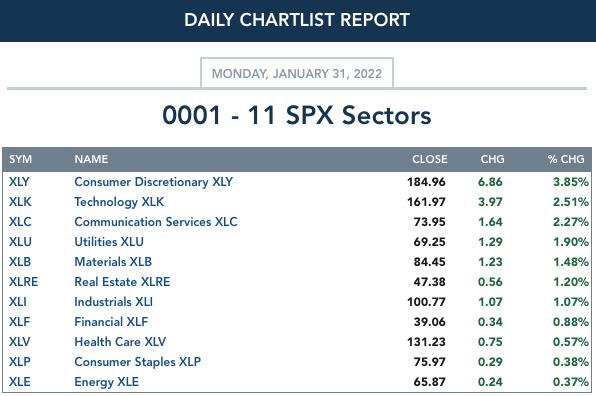Image resolution: width=596 pixels, height=396 pixels.
Task: Click the XLK symbol link
Action: pos(20,202)
